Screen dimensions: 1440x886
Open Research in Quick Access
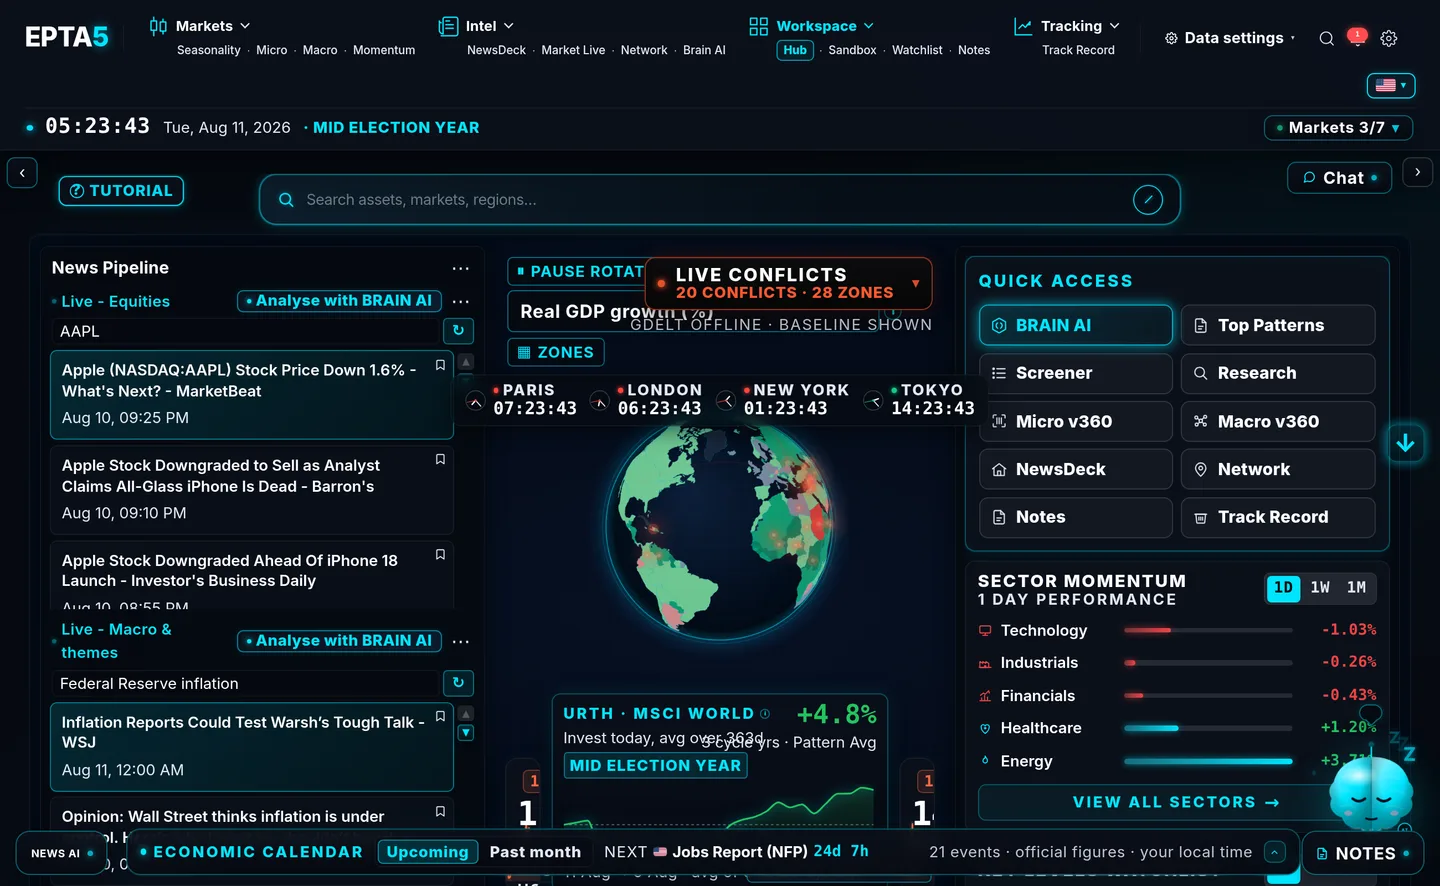click(1278, 373)
